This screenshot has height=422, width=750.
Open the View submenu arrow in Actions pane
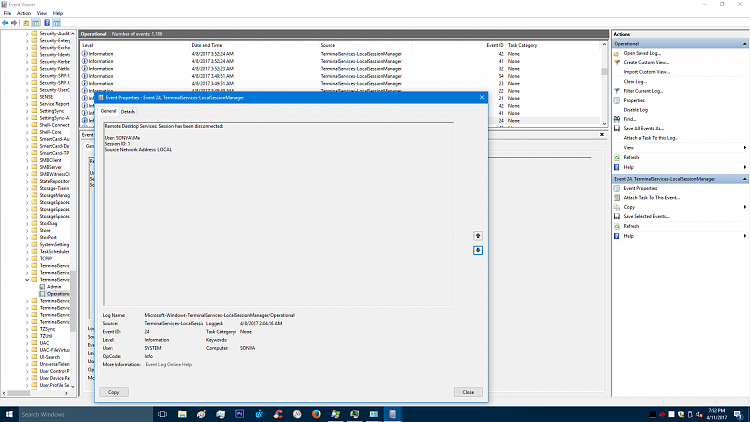745,148
